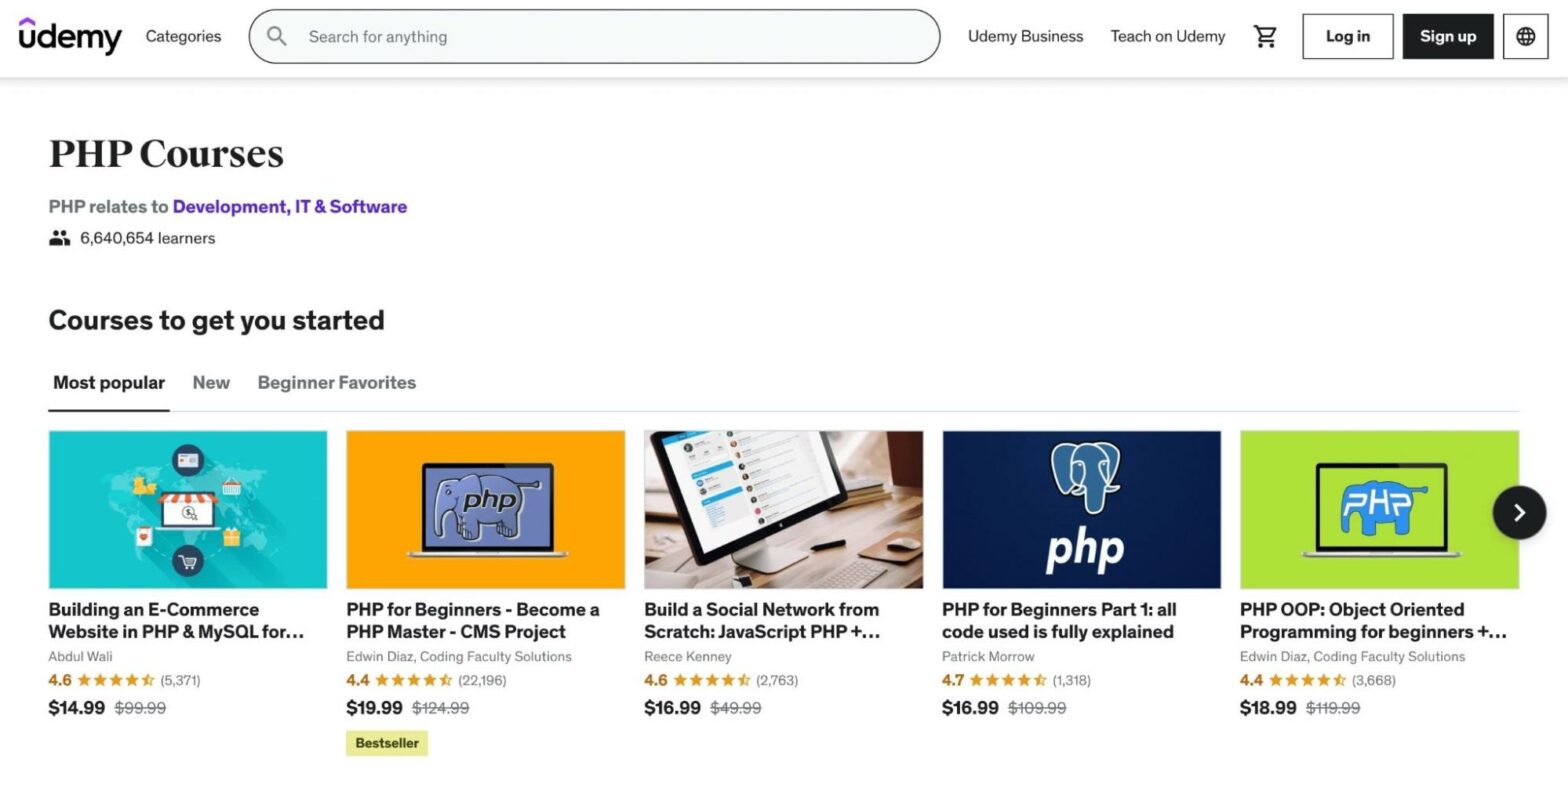1568x809 pixels.
Task: Open the Development, IT & Software link
Action: click(x=290, y=206)
